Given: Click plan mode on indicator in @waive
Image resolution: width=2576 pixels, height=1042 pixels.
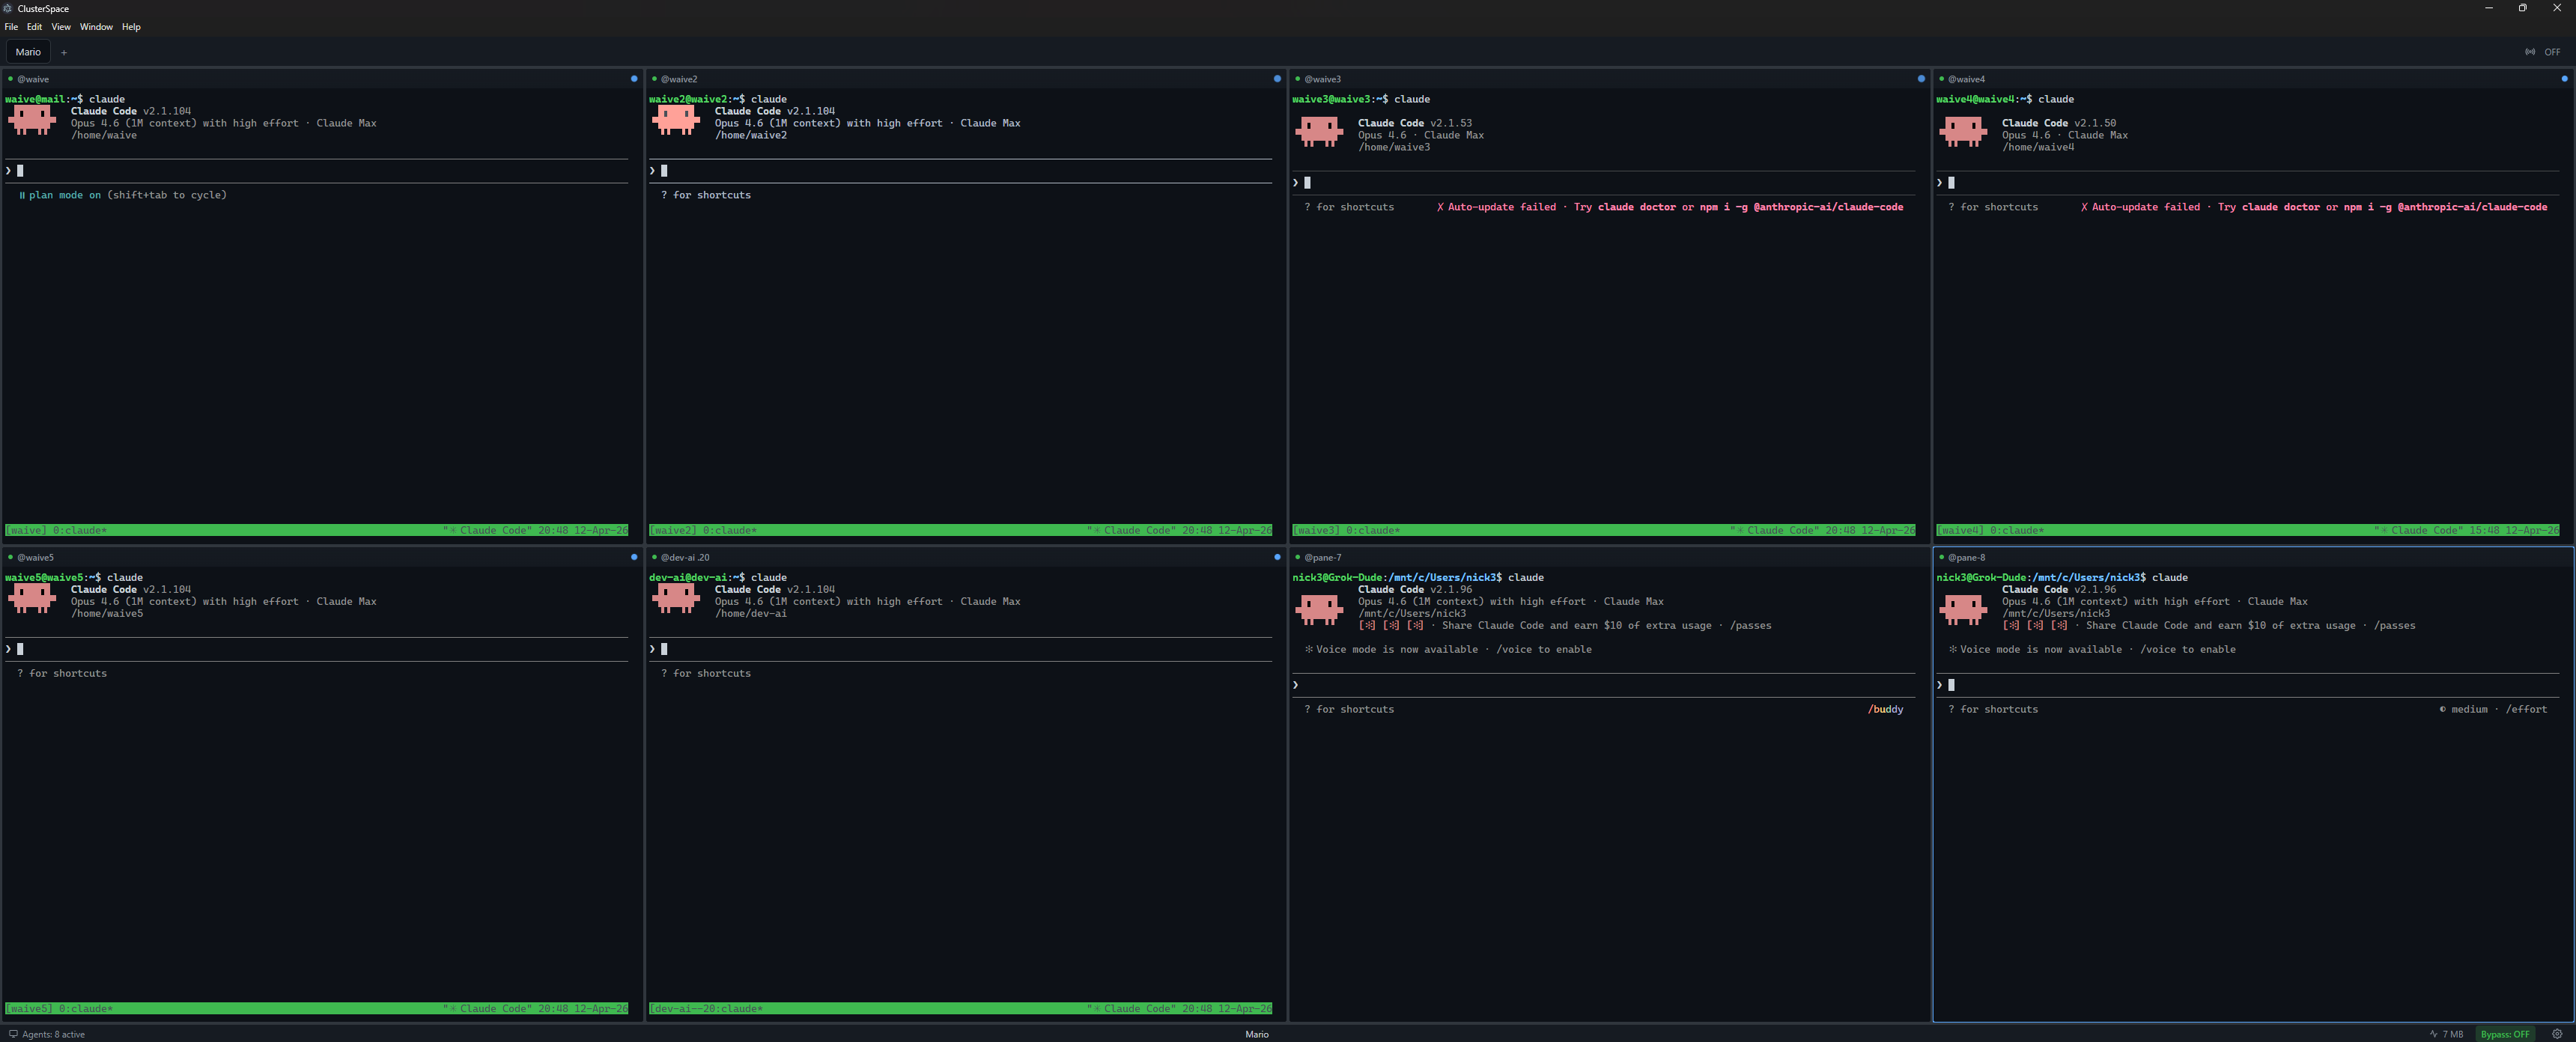Looking at the screenshot, I should [122, 195].
